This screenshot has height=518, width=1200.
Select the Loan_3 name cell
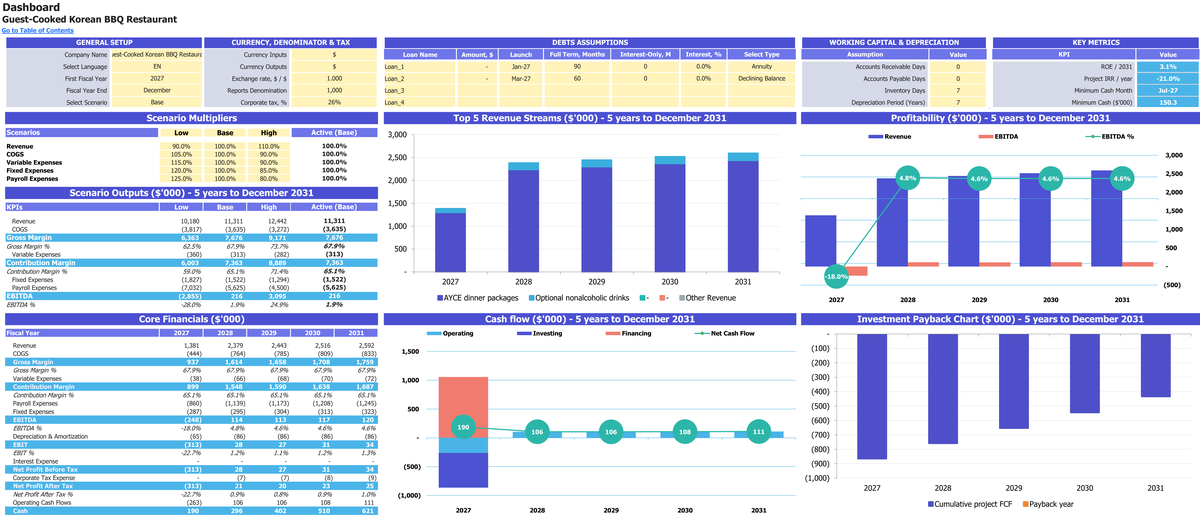[419, 90]
